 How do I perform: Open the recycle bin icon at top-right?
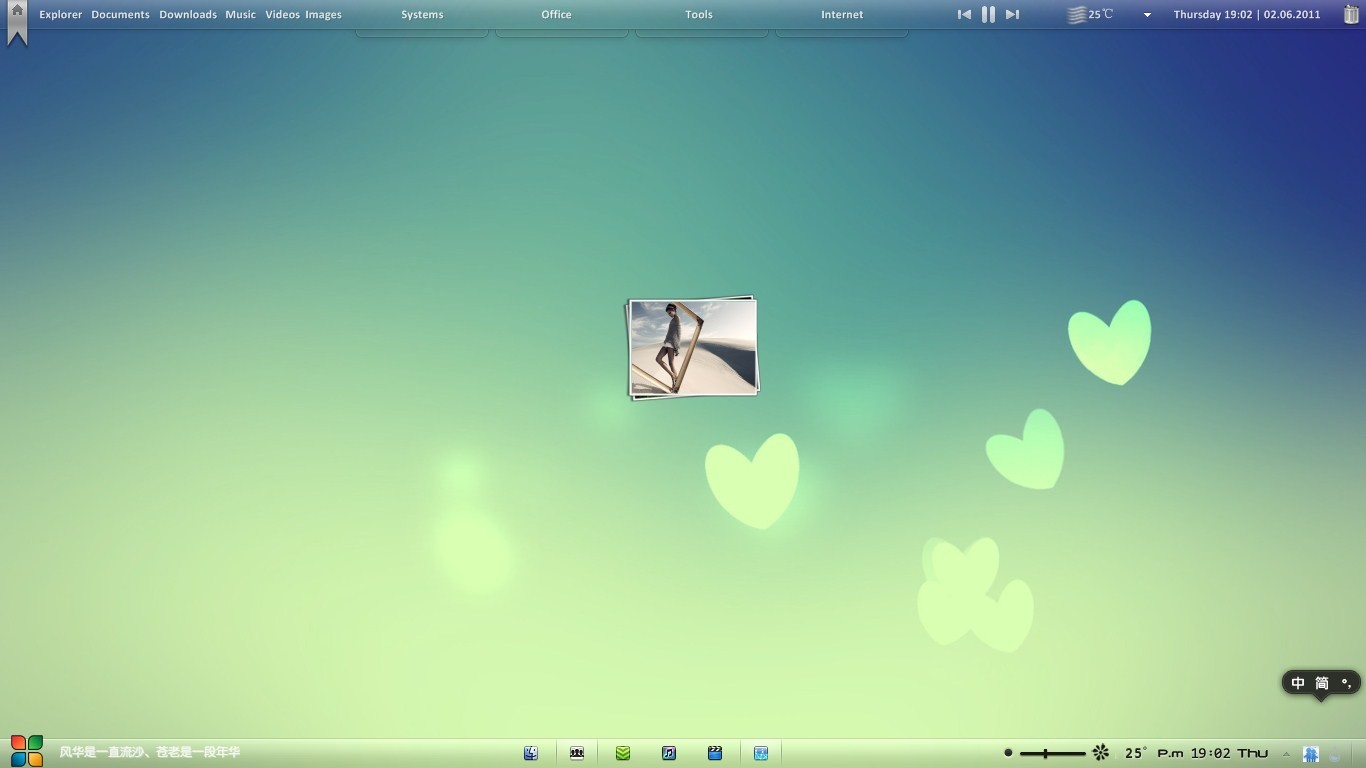click(x=1351, y=14)
